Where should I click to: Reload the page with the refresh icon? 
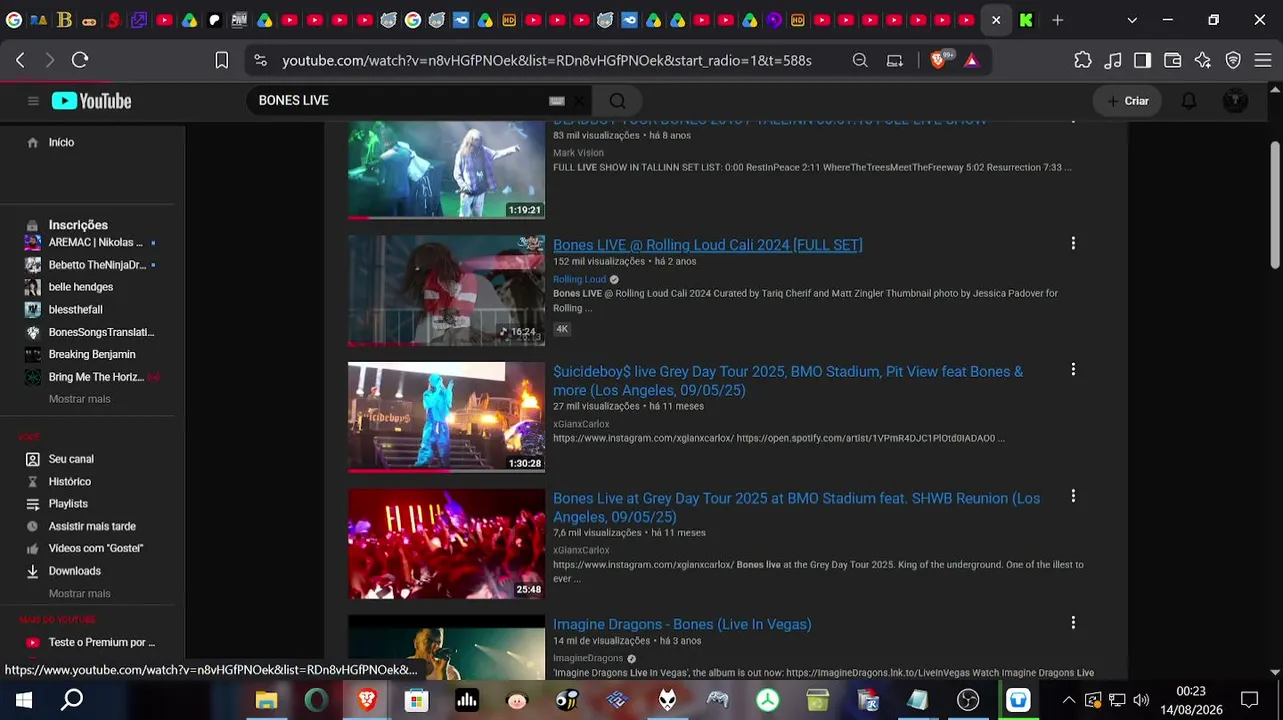pos(80,61)
